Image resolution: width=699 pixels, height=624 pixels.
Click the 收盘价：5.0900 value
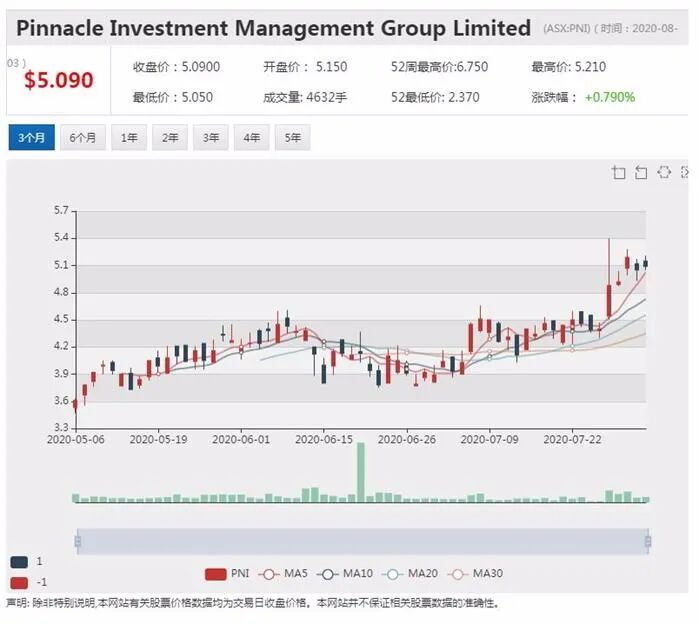177,67
